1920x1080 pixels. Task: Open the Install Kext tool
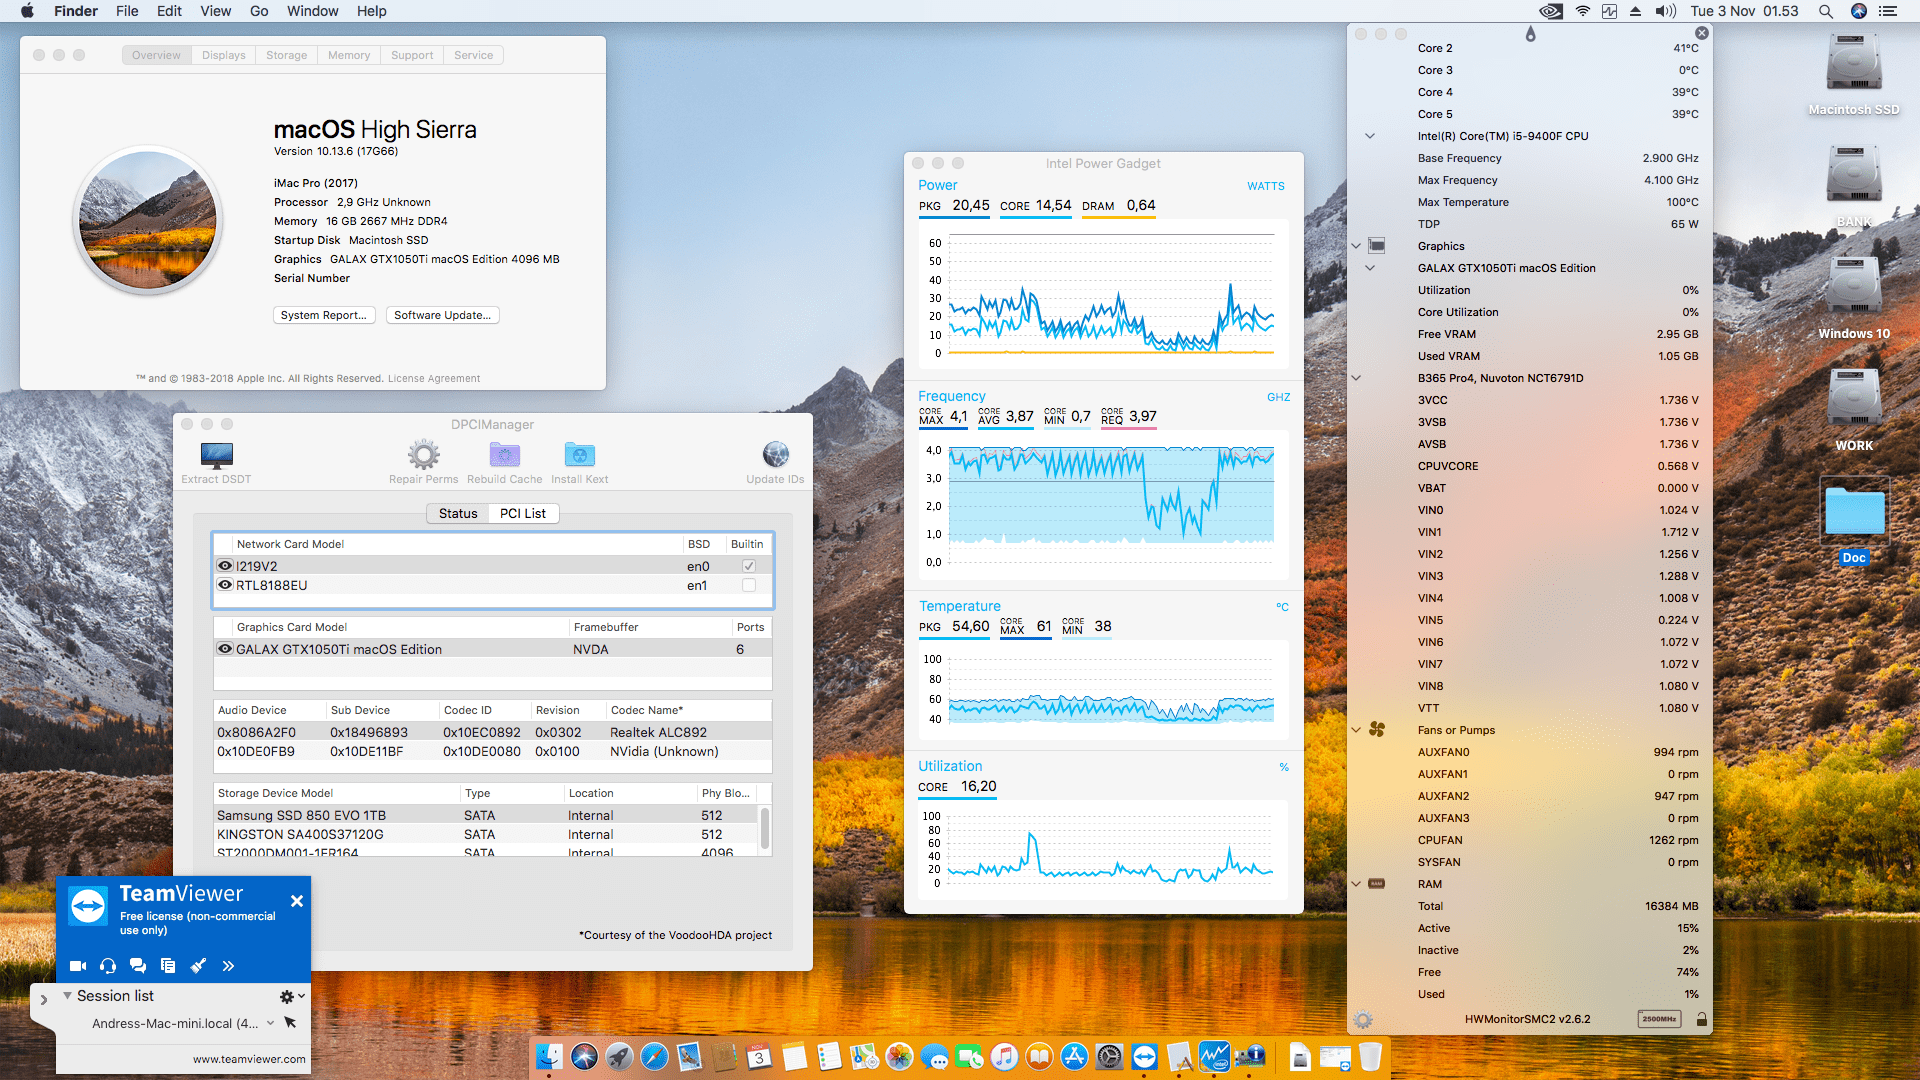(x=579, y=455)
